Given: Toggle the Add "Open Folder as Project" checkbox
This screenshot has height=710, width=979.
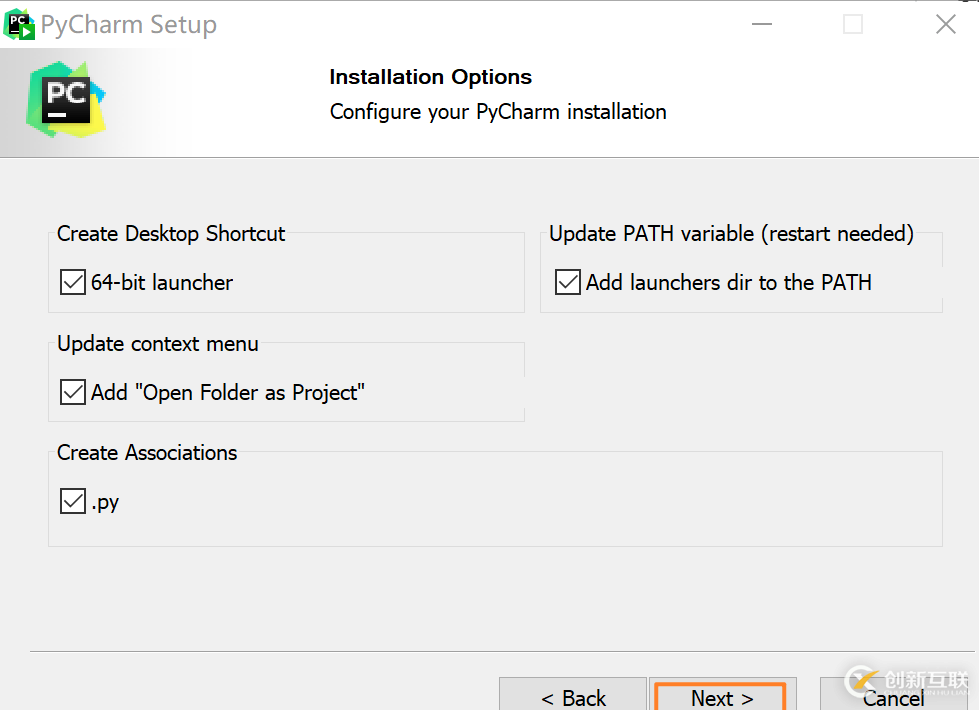Looking at the screenshot, I should (72, 392).
